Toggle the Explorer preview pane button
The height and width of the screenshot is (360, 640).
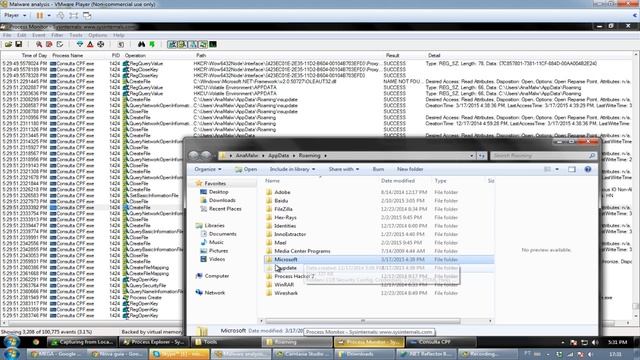click(571, 169)
